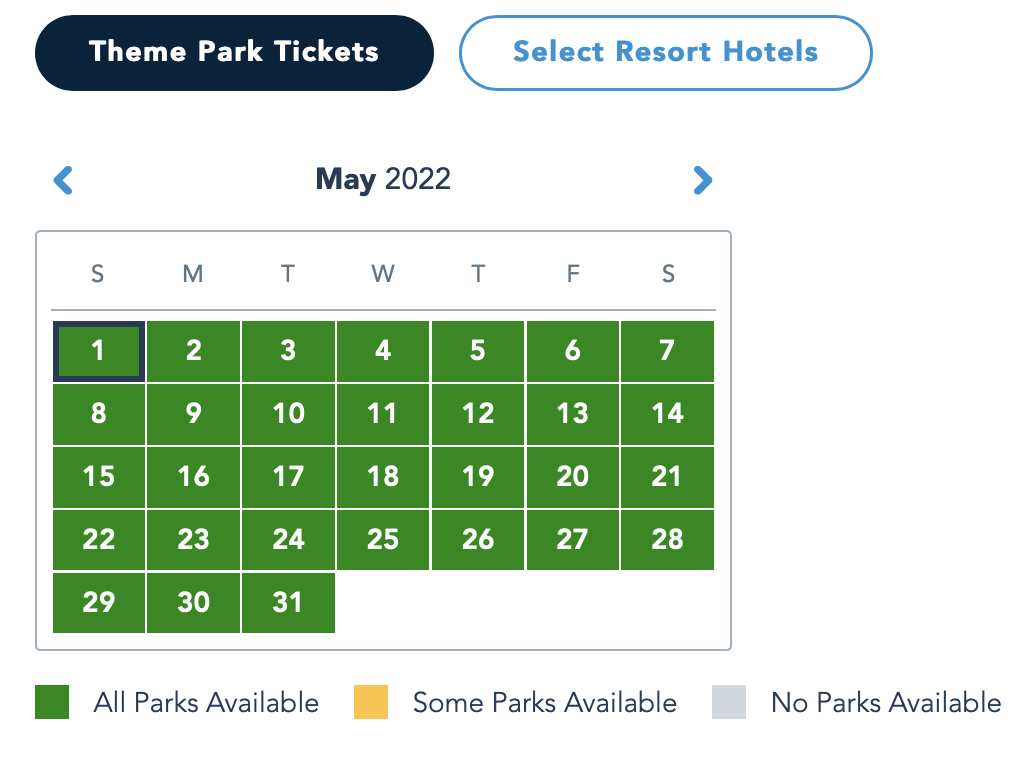The image size is (1013, 762).
Task: Select May 29 date cell
Action: (x=98, y=603)
